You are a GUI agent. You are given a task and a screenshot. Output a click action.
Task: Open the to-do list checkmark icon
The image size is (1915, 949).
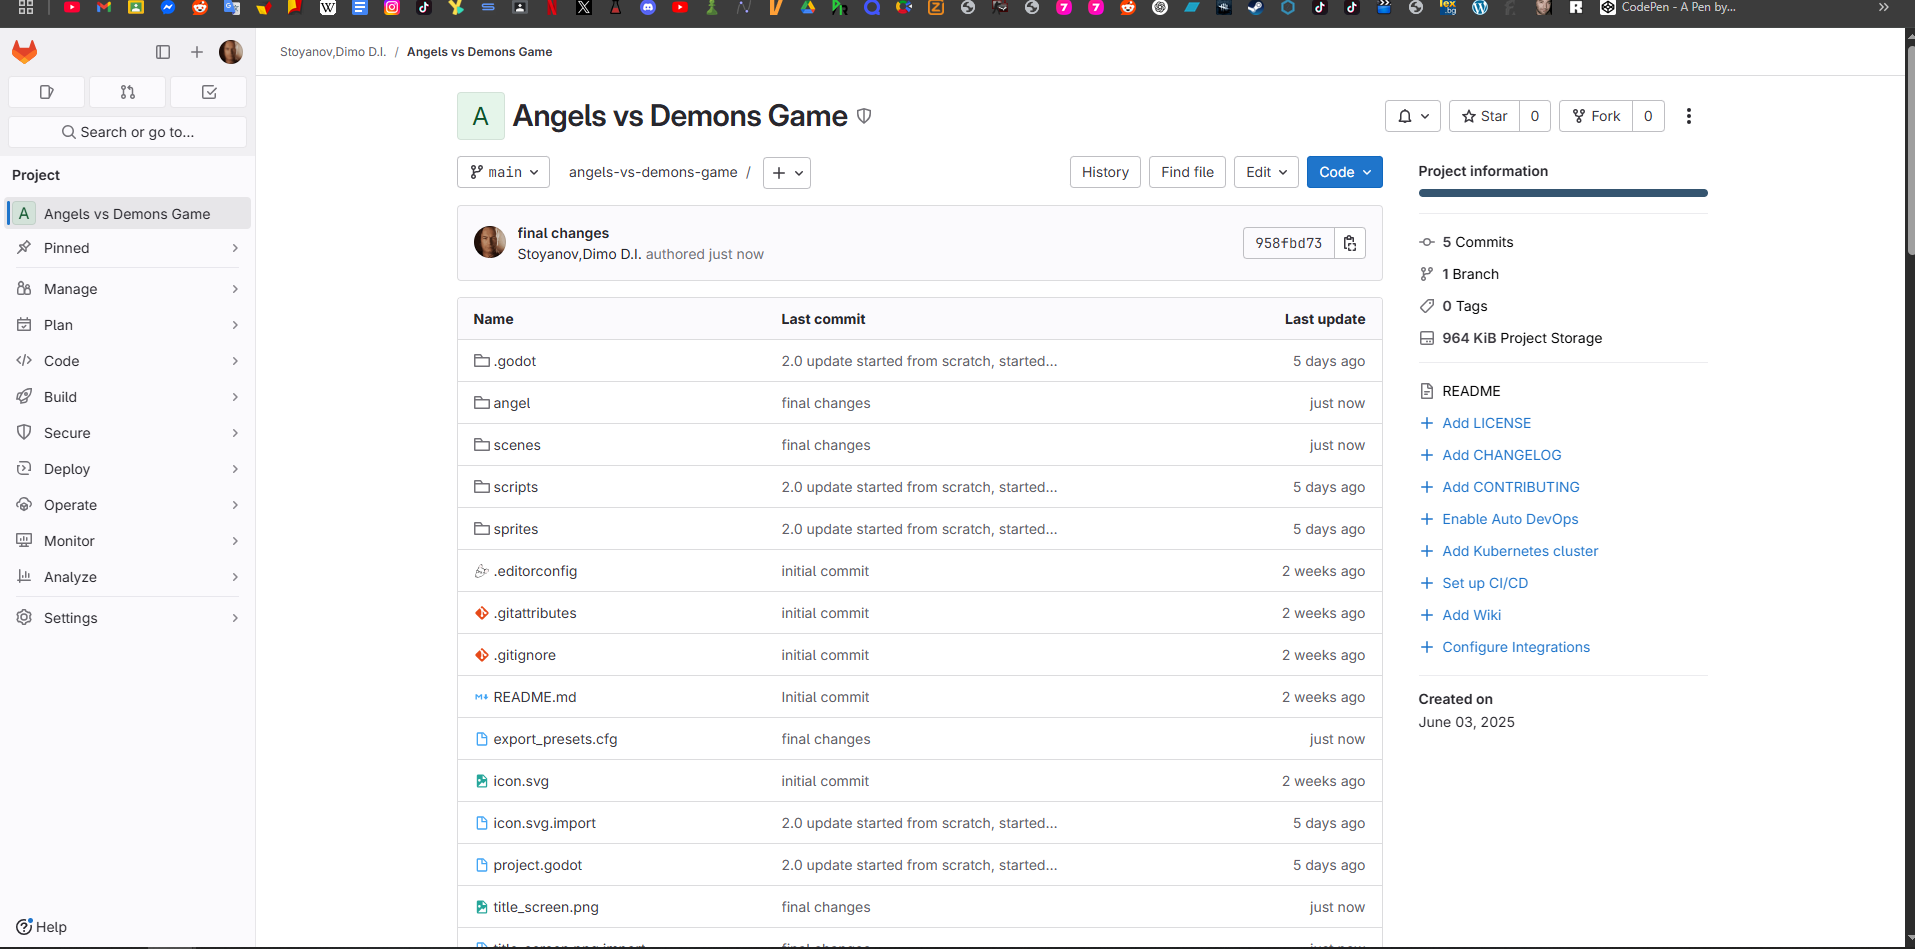pos(209,92)
